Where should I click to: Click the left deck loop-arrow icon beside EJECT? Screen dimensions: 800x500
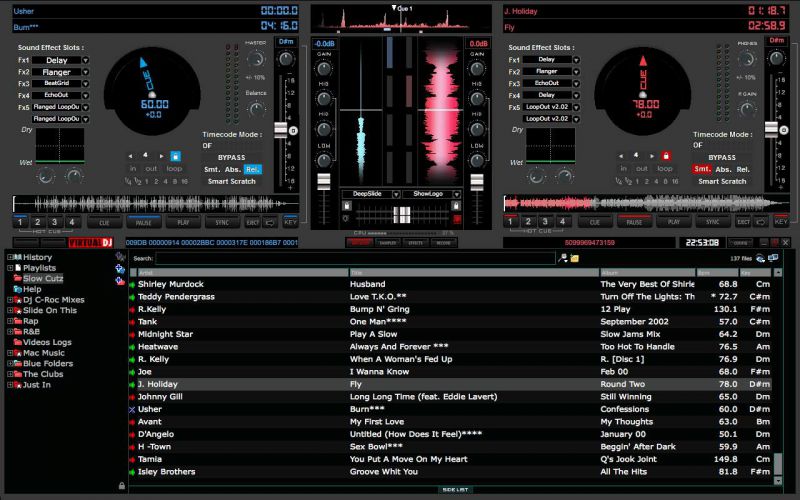(270, 222)
